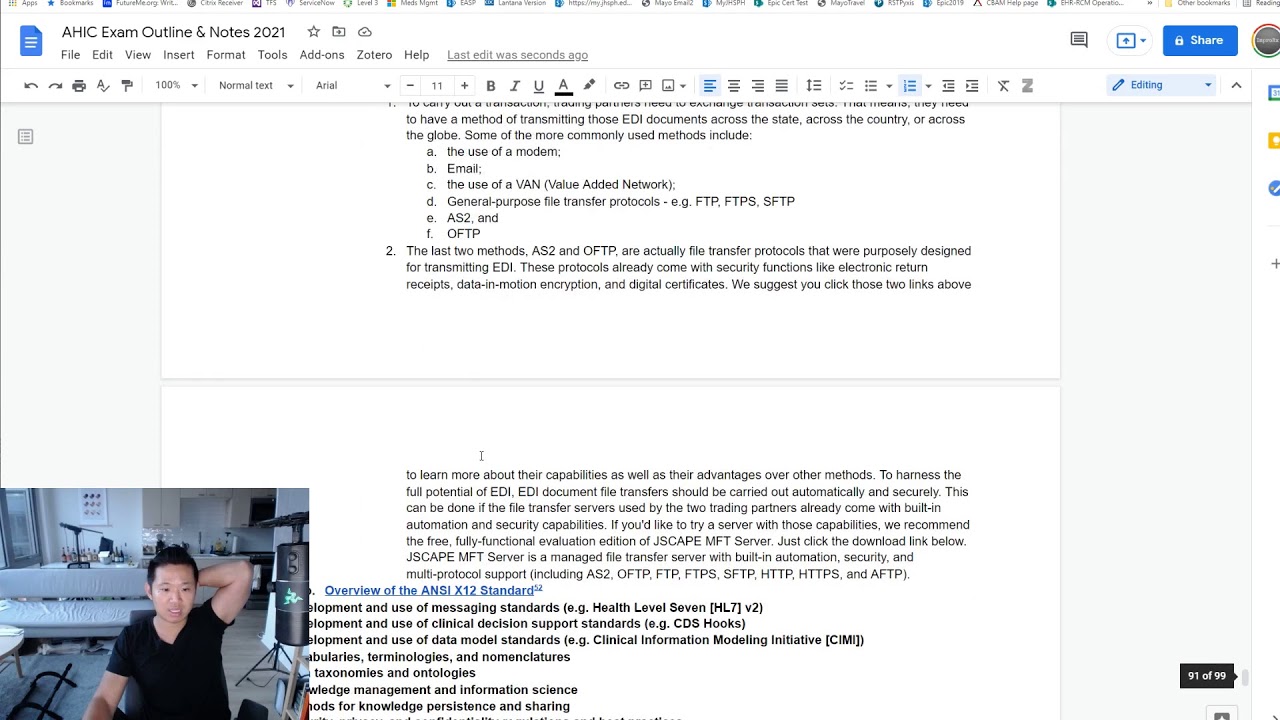Click the blue Share button
The width and height of the screenshot is (1280, 720).
tap(1200, 40)
